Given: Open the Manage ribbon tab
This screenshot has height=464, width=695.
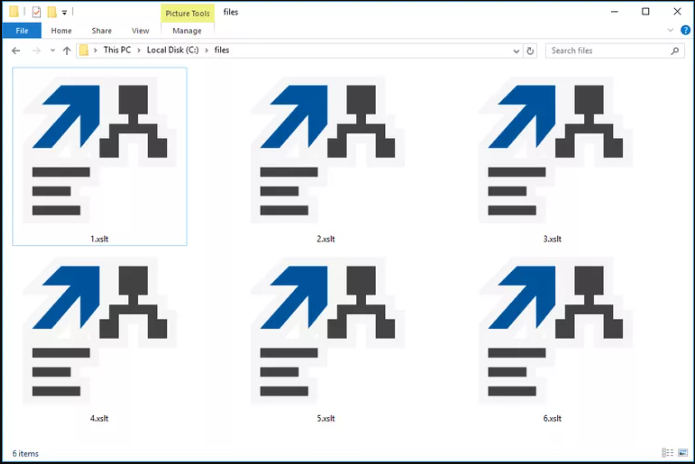Looking at the screenshot, I should point(187,31).
